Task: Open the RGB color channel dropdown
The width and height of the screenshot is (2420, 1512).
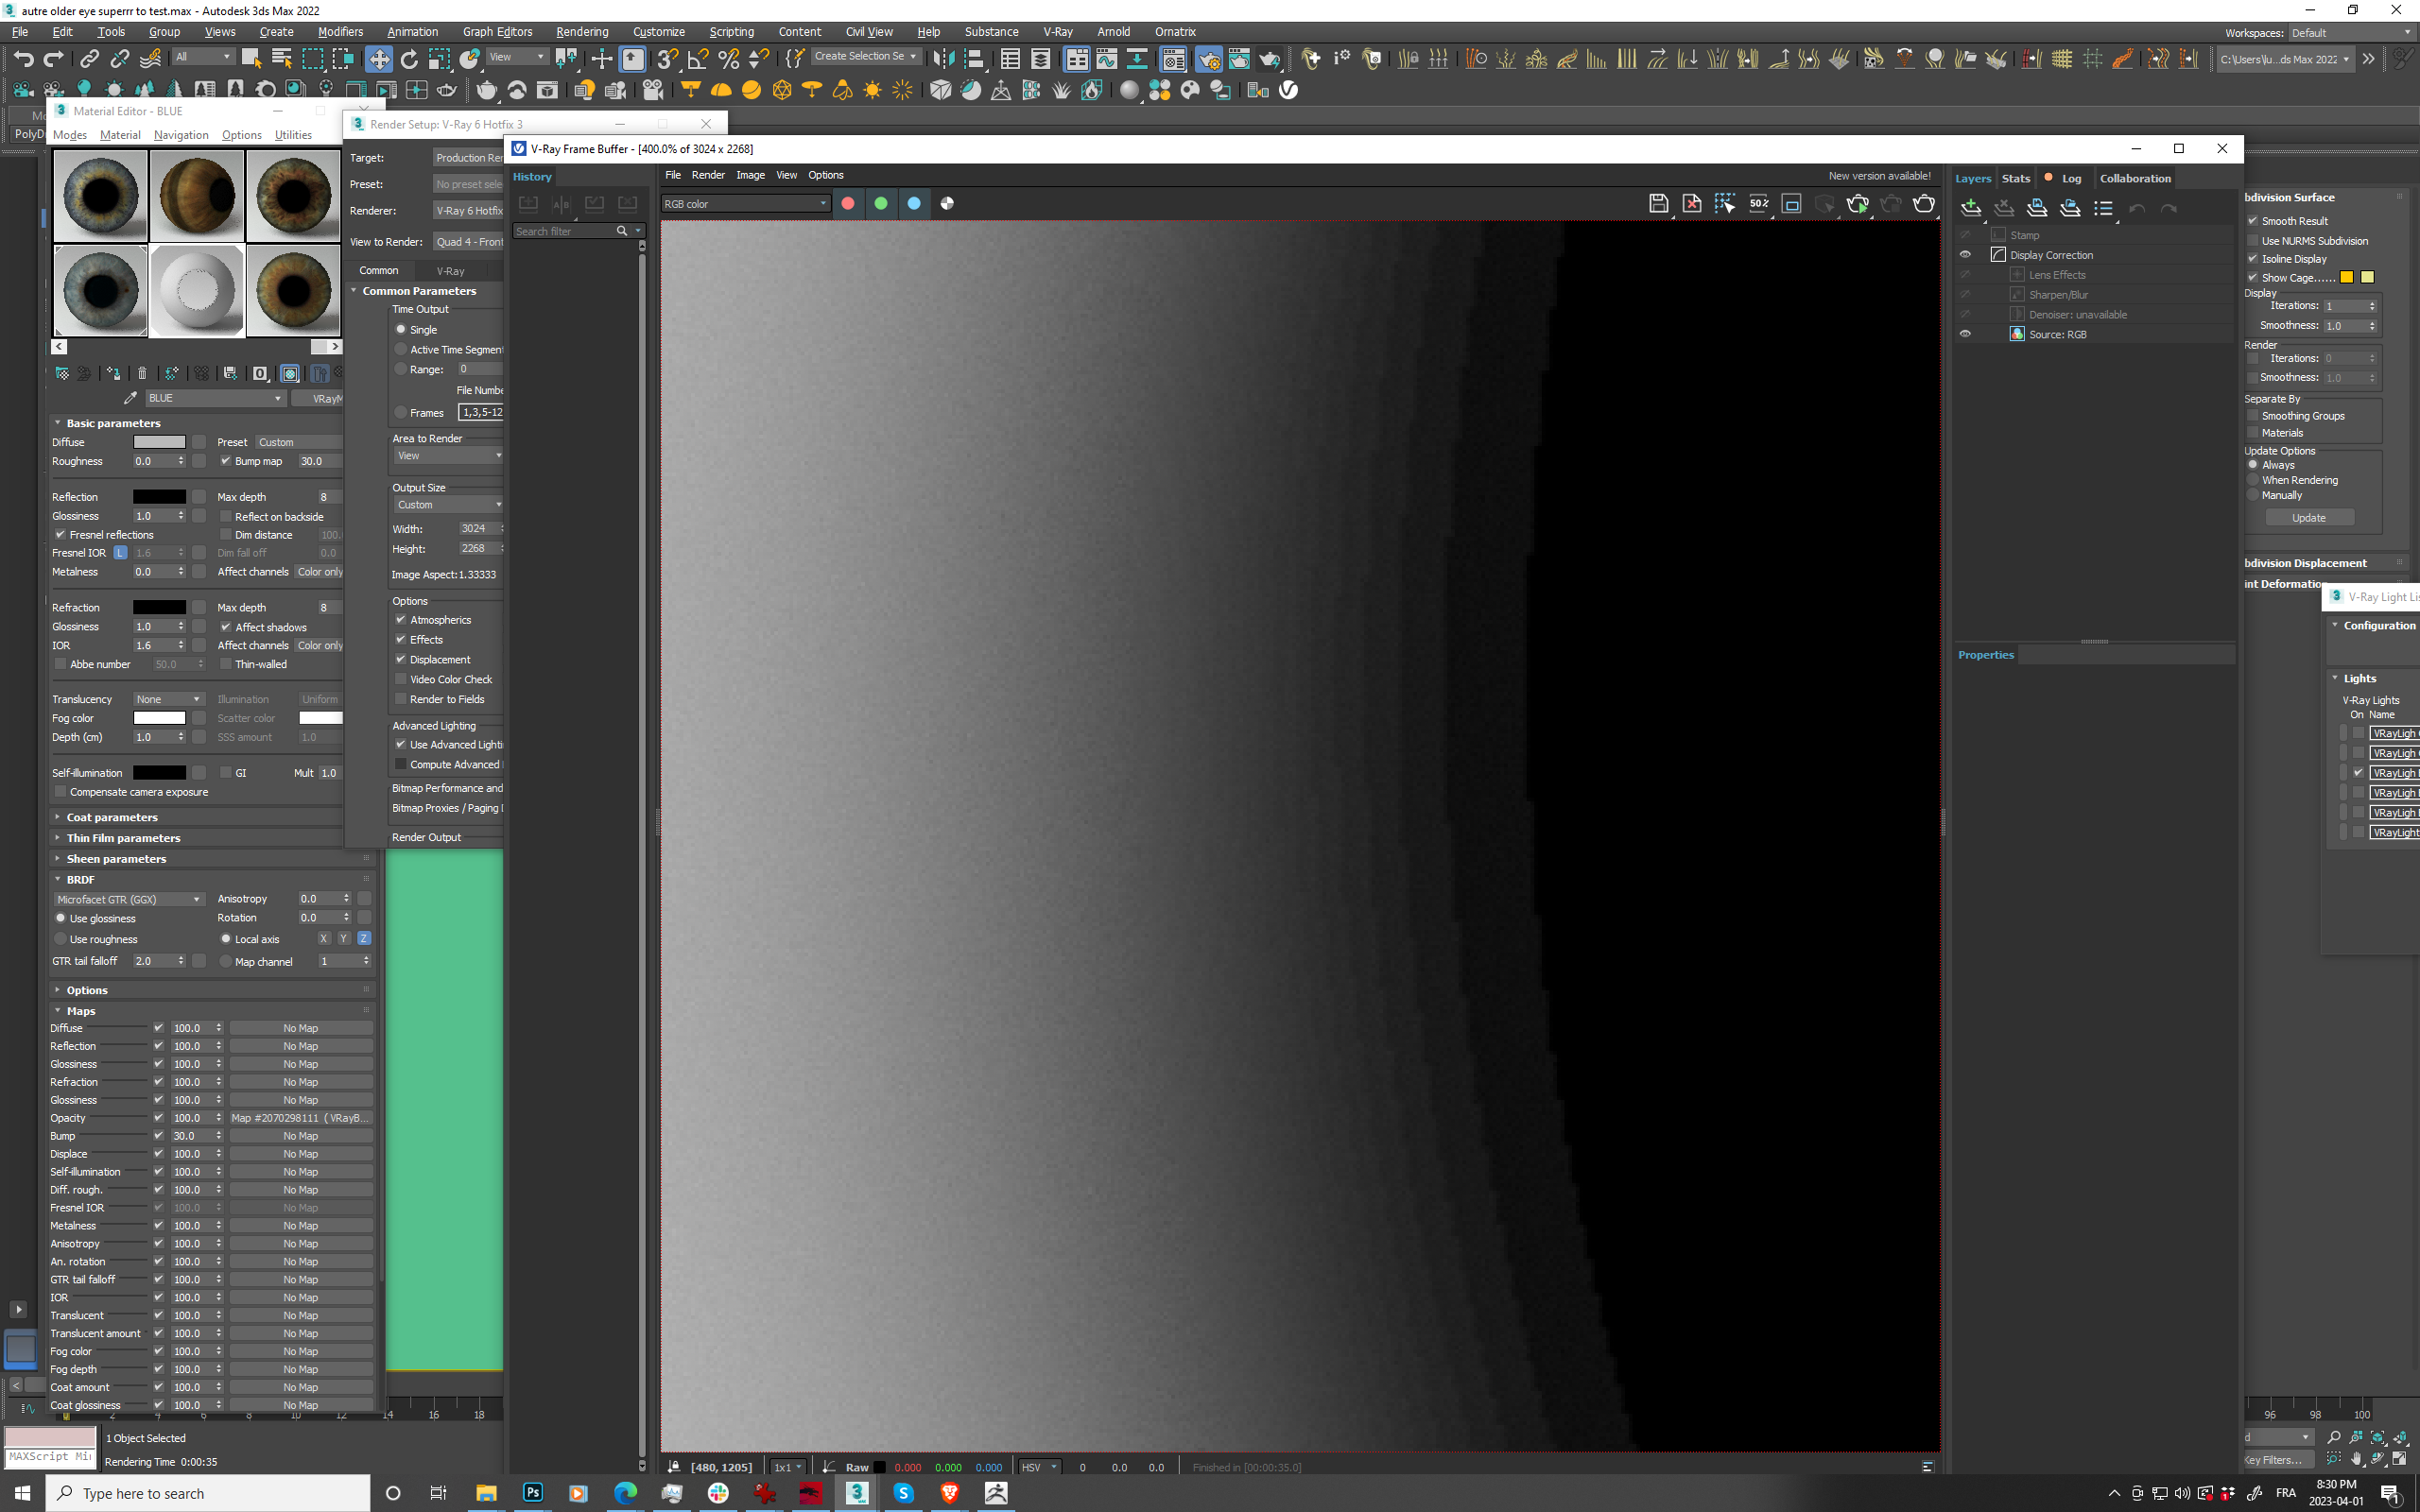Action: point(745,204)
